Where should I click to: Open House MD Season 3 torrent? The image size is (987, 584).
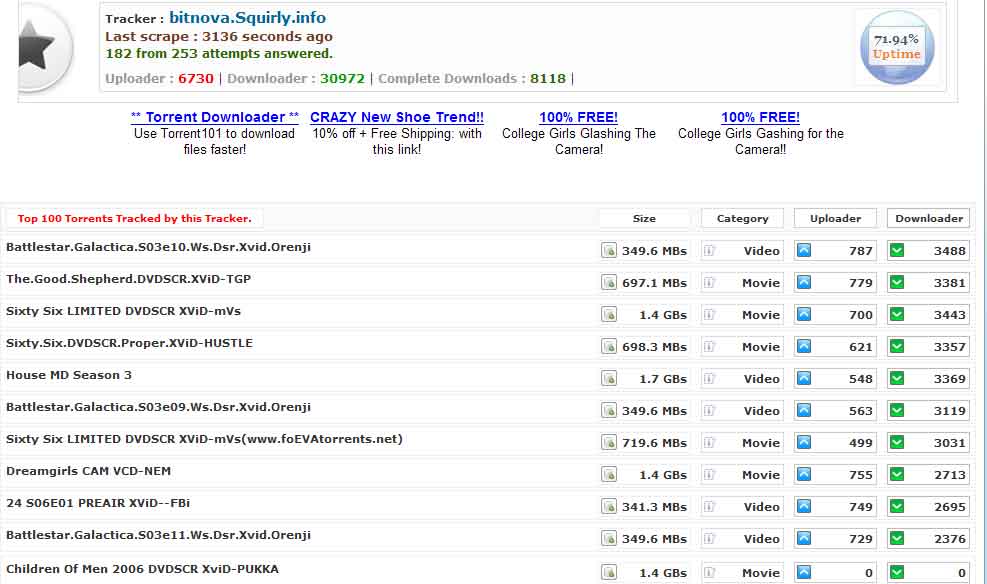69,375
